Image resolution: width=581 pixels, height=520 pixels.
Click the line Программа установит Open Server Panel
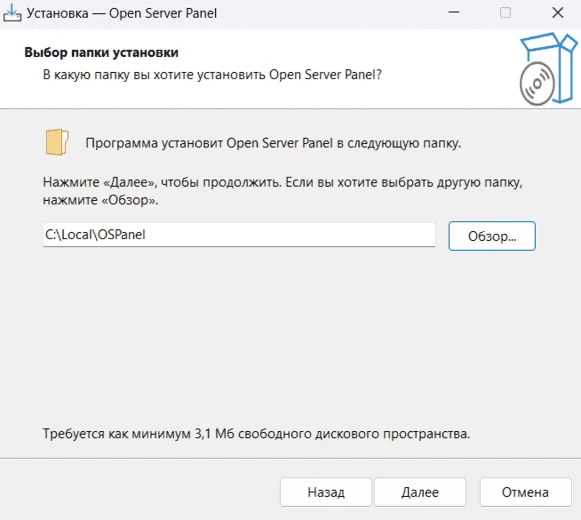(x=273, y=143)
